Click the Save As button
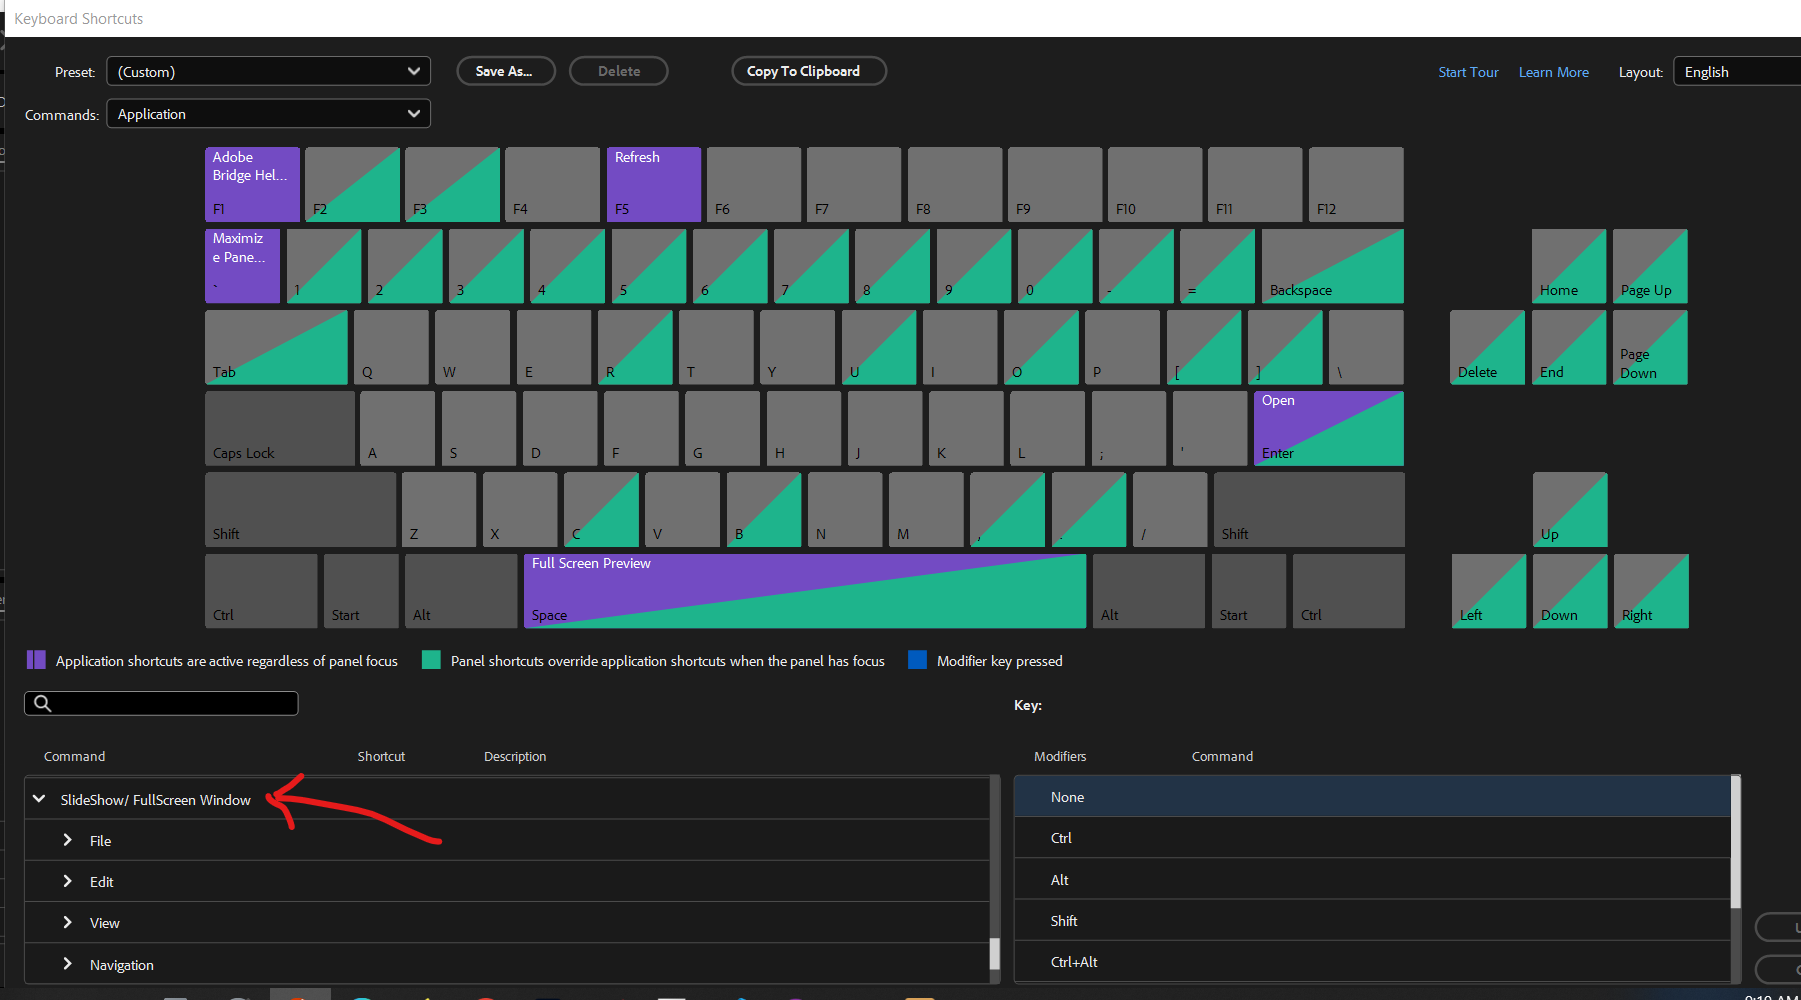This screenshot has width=1801, height=1000. 505,70
